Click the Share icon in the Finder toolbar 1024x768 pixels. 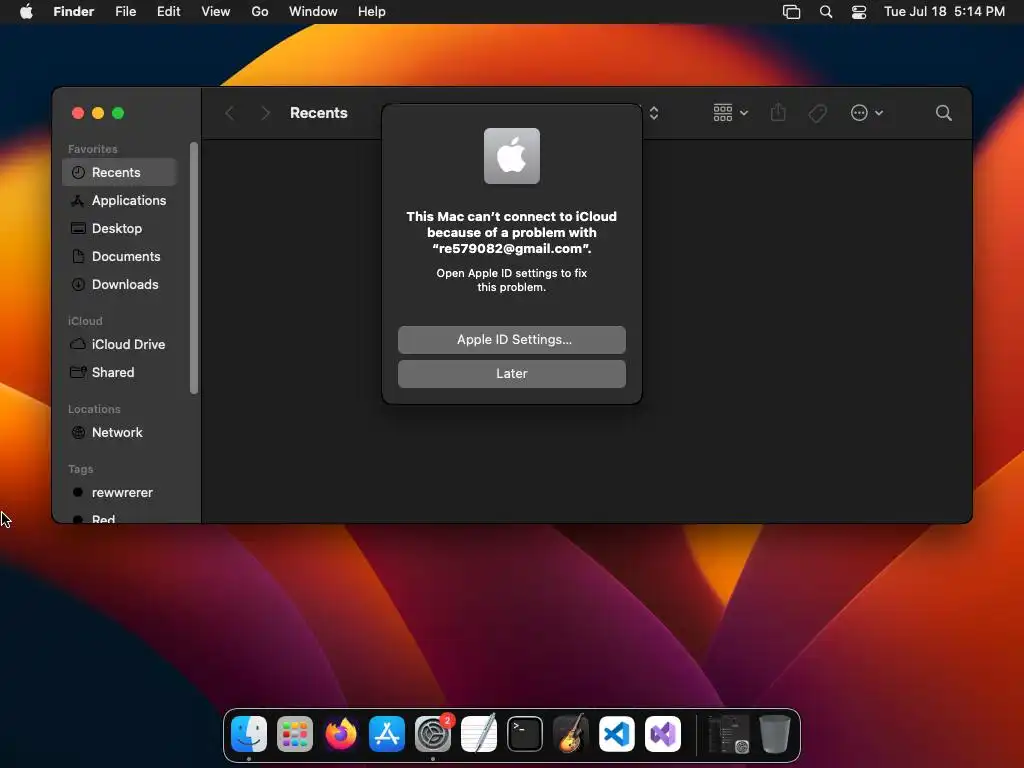pos(778,112)
